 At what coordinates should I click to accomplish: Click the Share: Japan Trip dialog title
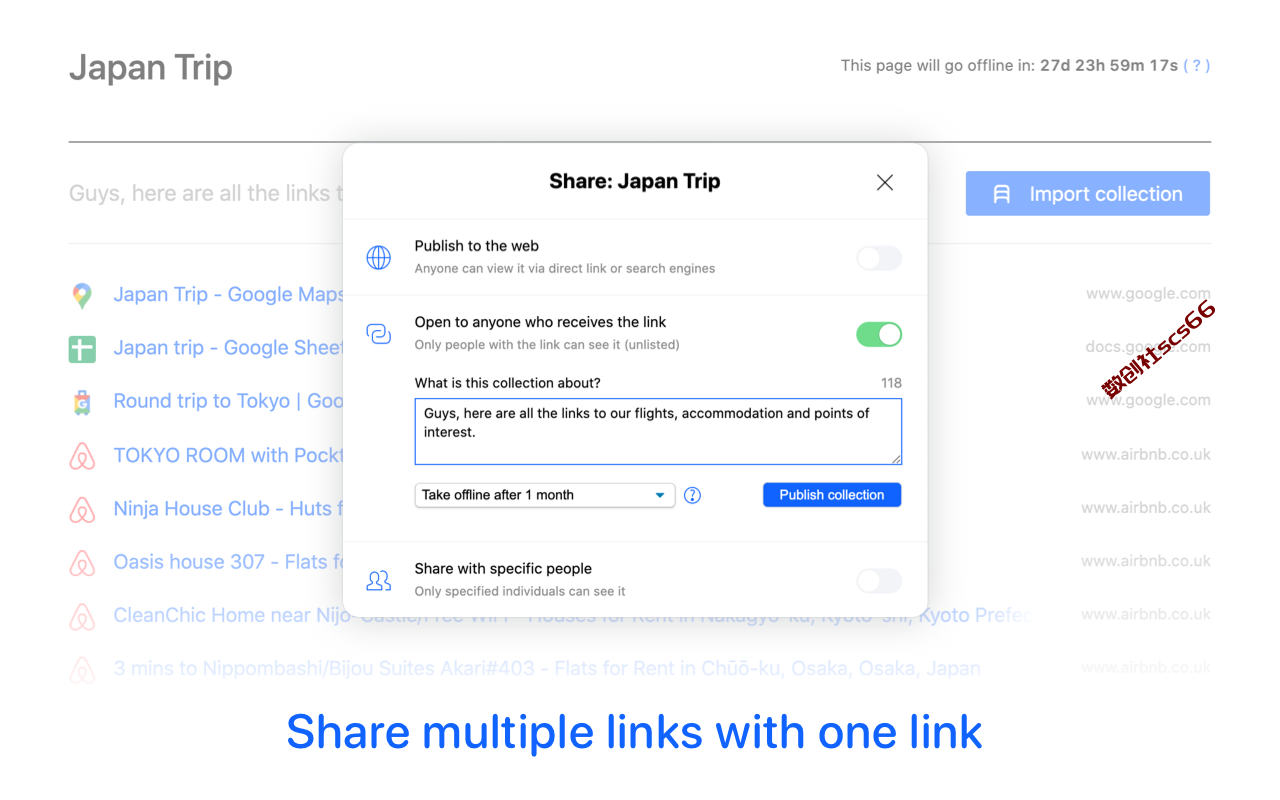coord(635,181)
